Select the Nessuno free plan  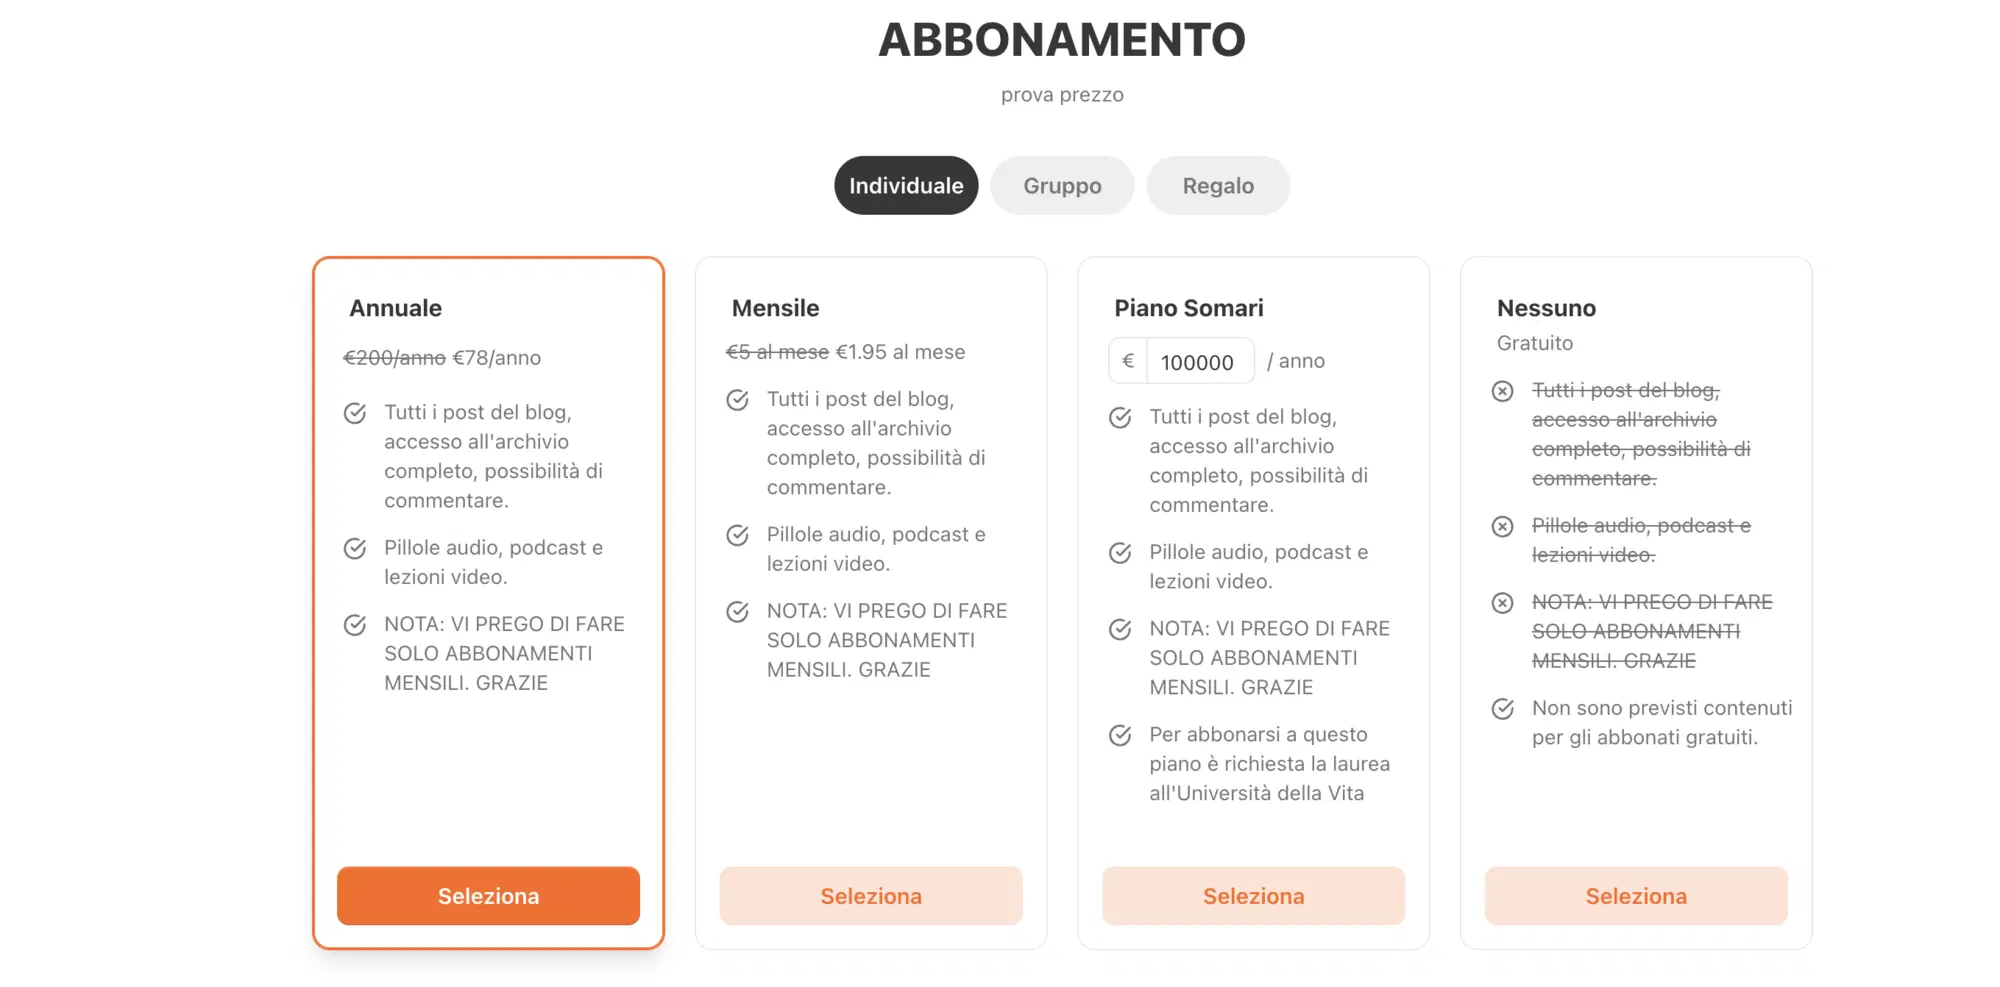pos(1636,896)
